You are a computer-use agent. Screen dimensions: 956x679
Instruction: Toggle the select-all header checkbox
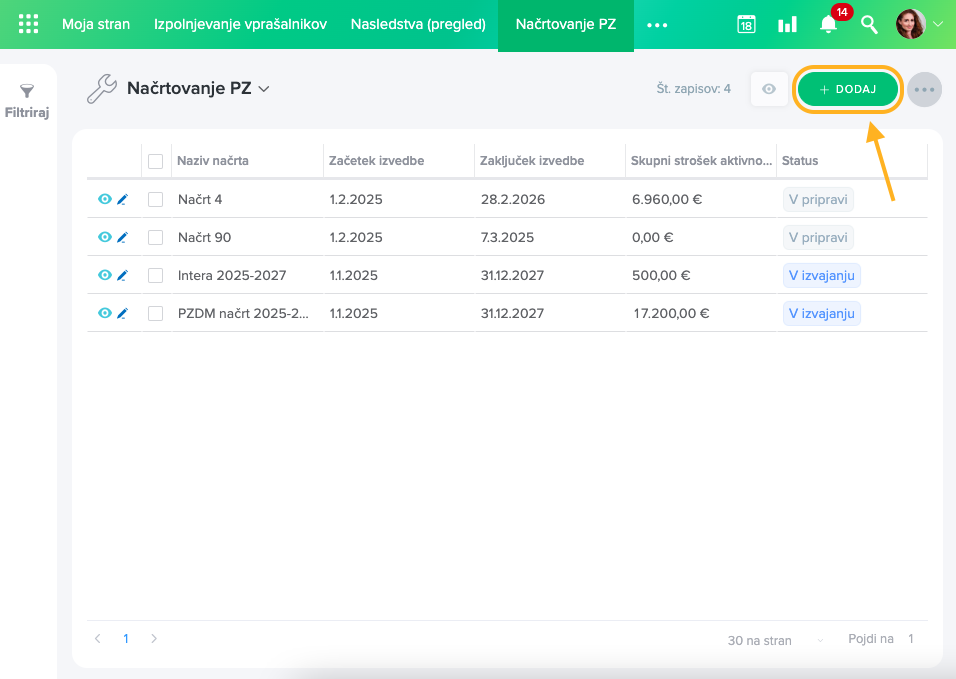[x=155, y=161]
